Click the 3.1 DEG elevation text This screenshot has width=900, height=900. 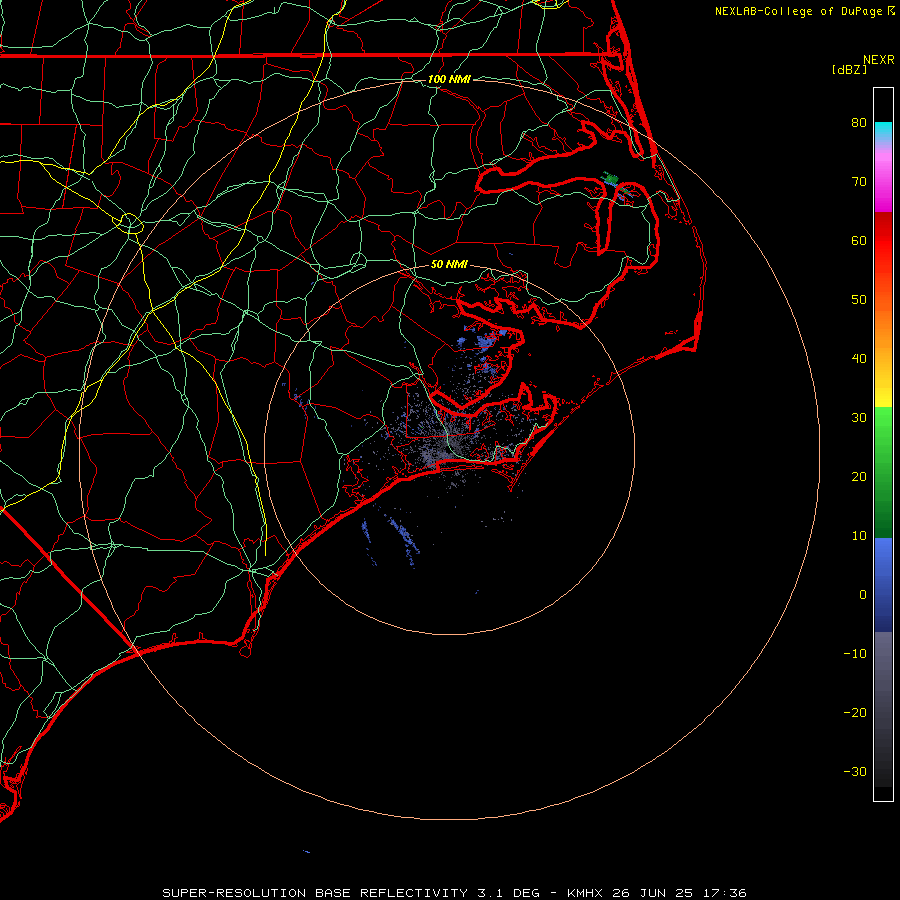click(x=509, y=893)
